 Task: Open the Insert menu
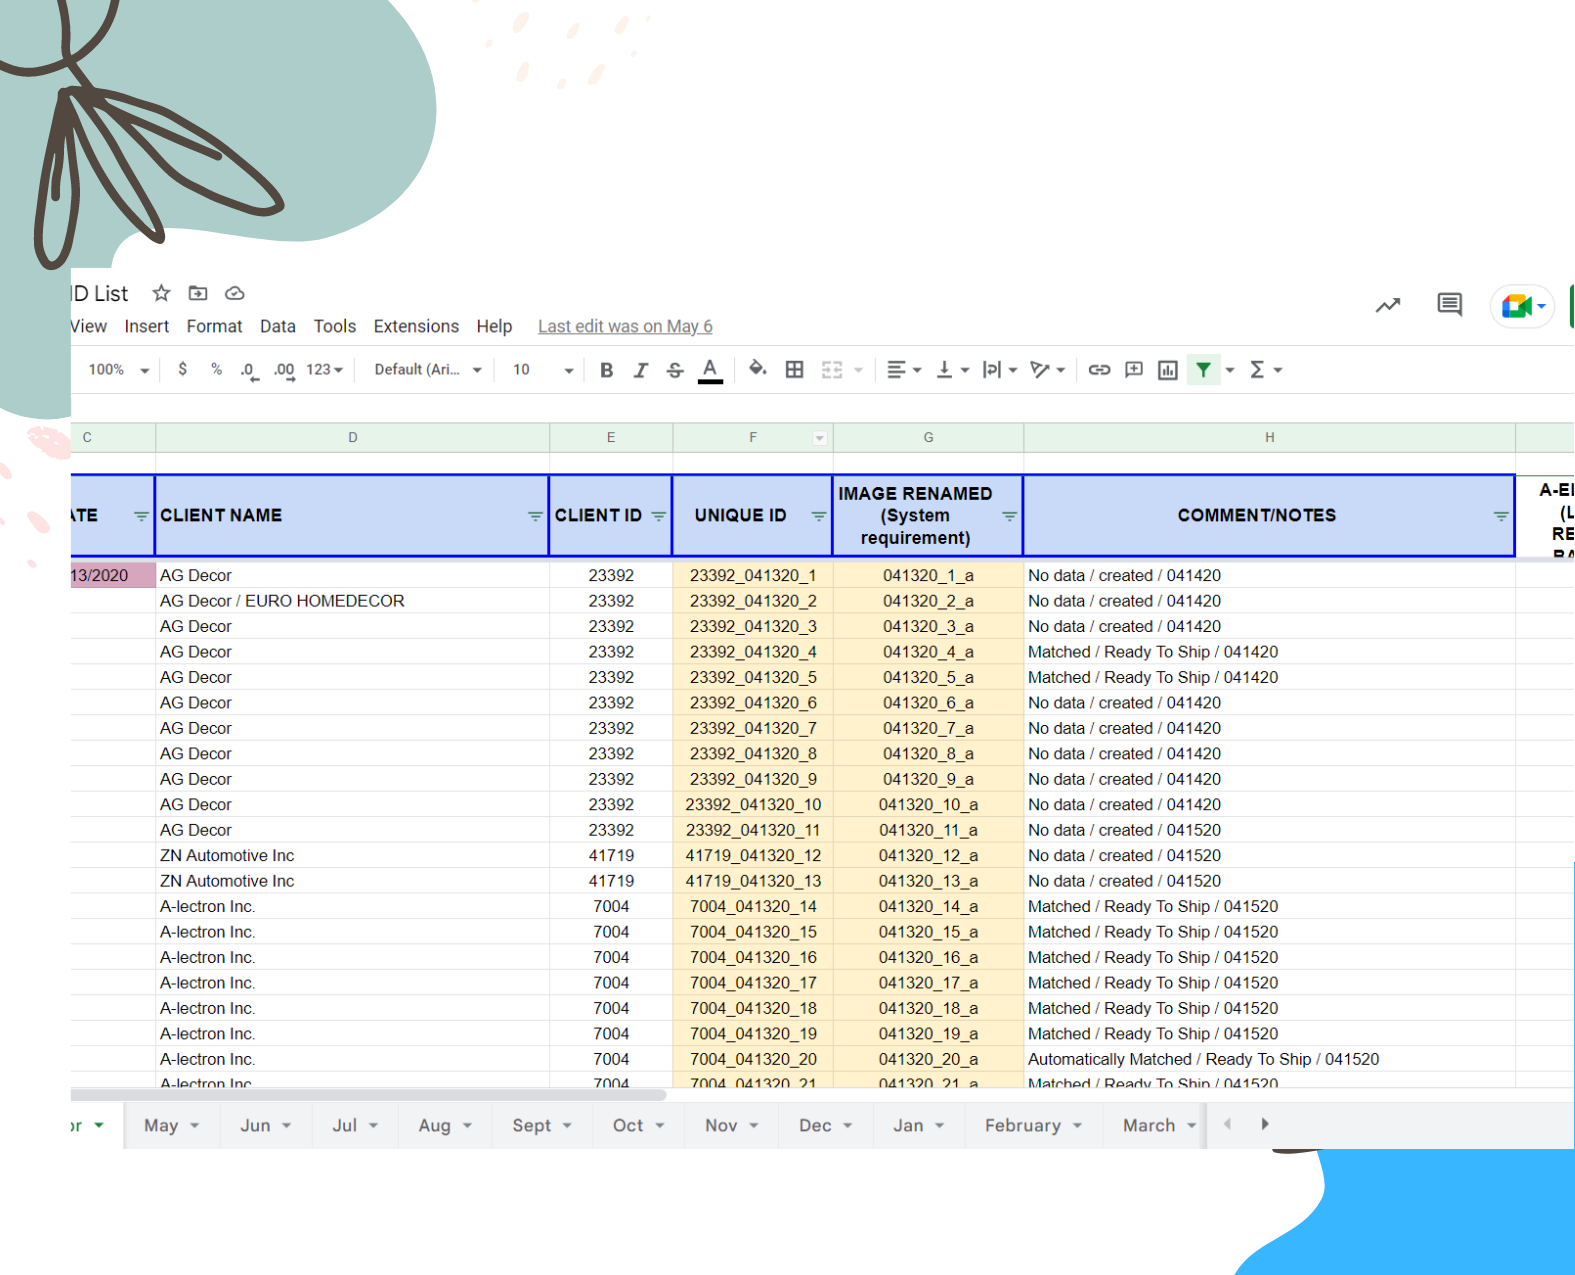[147, 326]
